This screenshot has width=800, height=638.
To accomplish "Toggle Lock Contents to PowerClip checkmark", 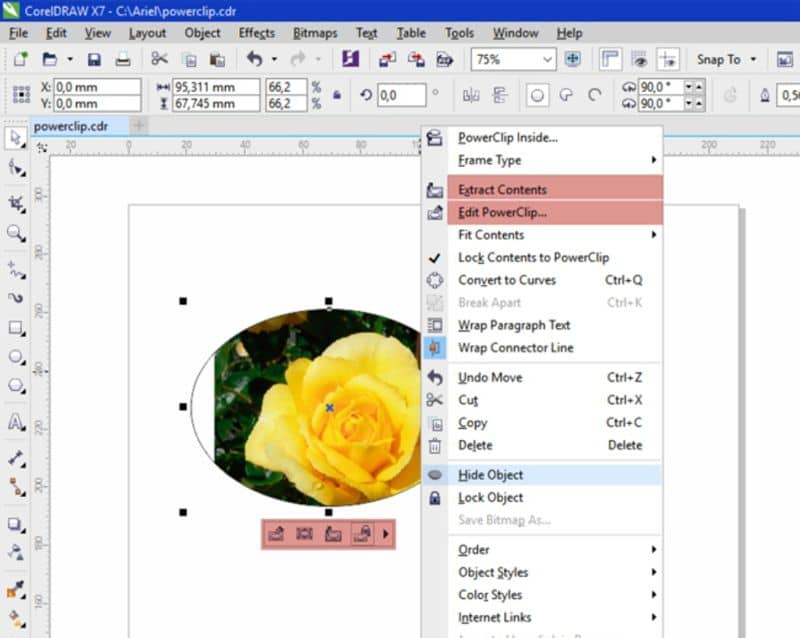I will tap(434, 258).
